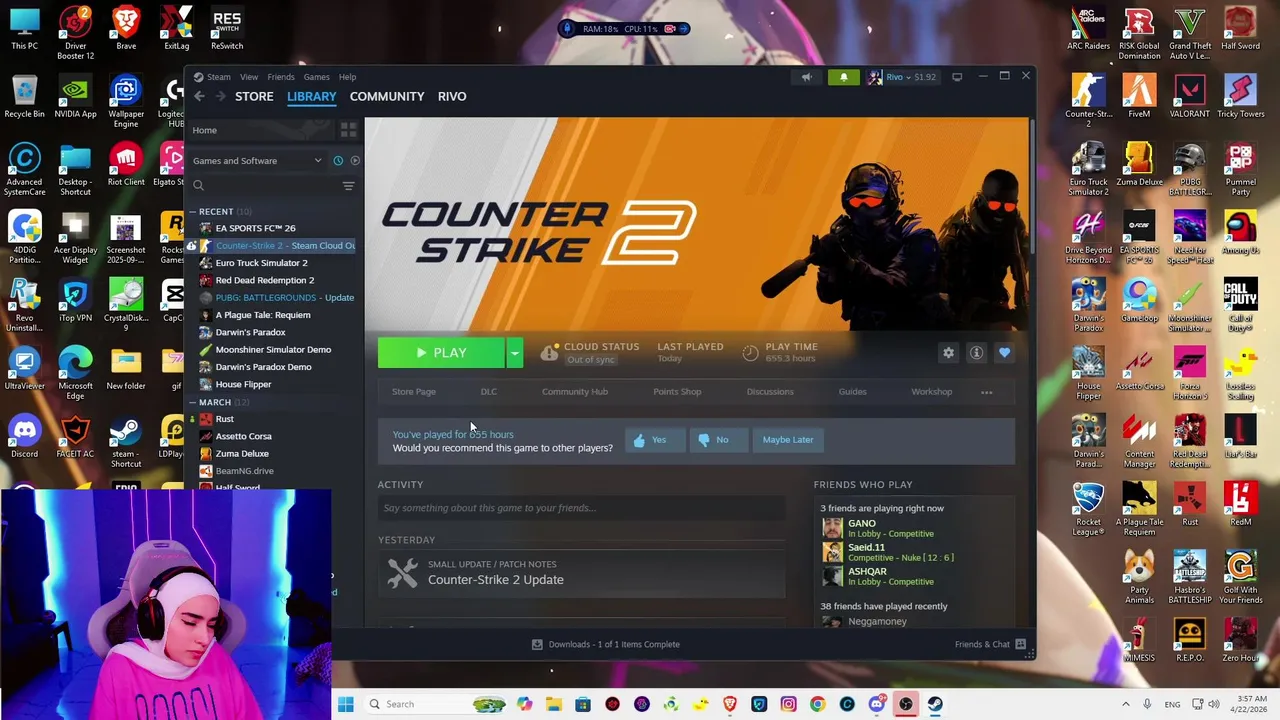Collapse the MARCH section in library
The width and height of the screenshot is (1280, 720).
coord(193,402)
